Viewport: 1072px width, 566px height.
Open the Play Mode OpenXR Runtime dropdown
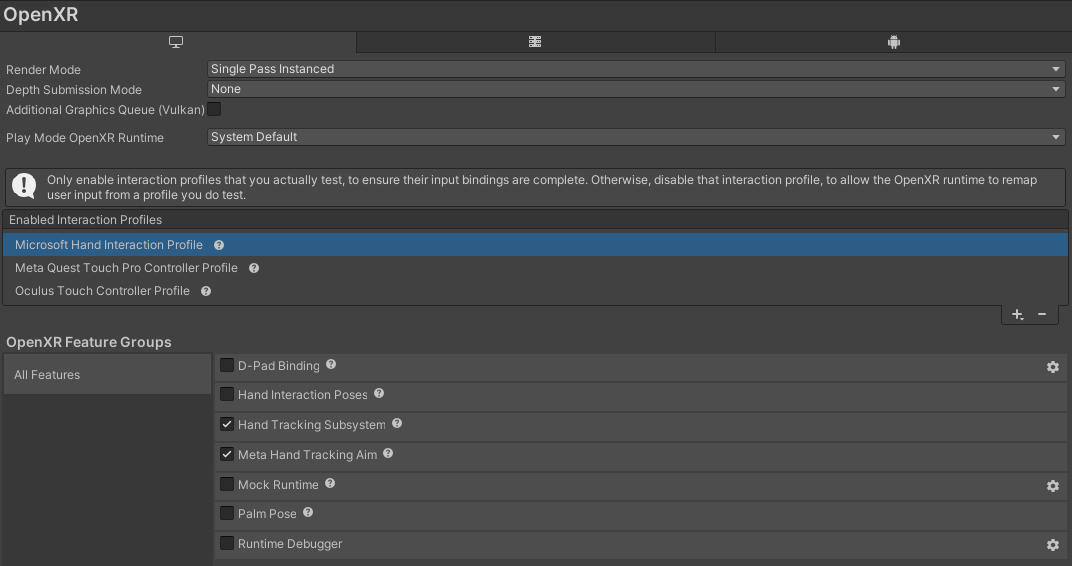(636, 137)
